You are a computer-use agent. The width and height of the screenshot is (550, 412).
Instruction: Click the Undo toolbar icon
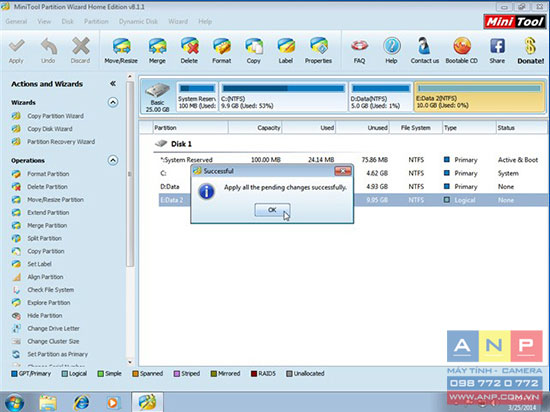point(48,51)
